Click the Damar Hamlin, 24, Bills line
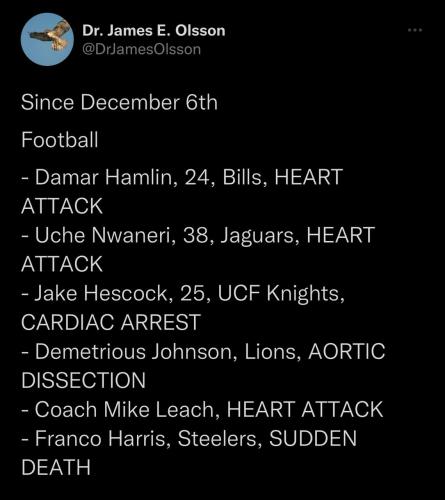 [182, 177]
